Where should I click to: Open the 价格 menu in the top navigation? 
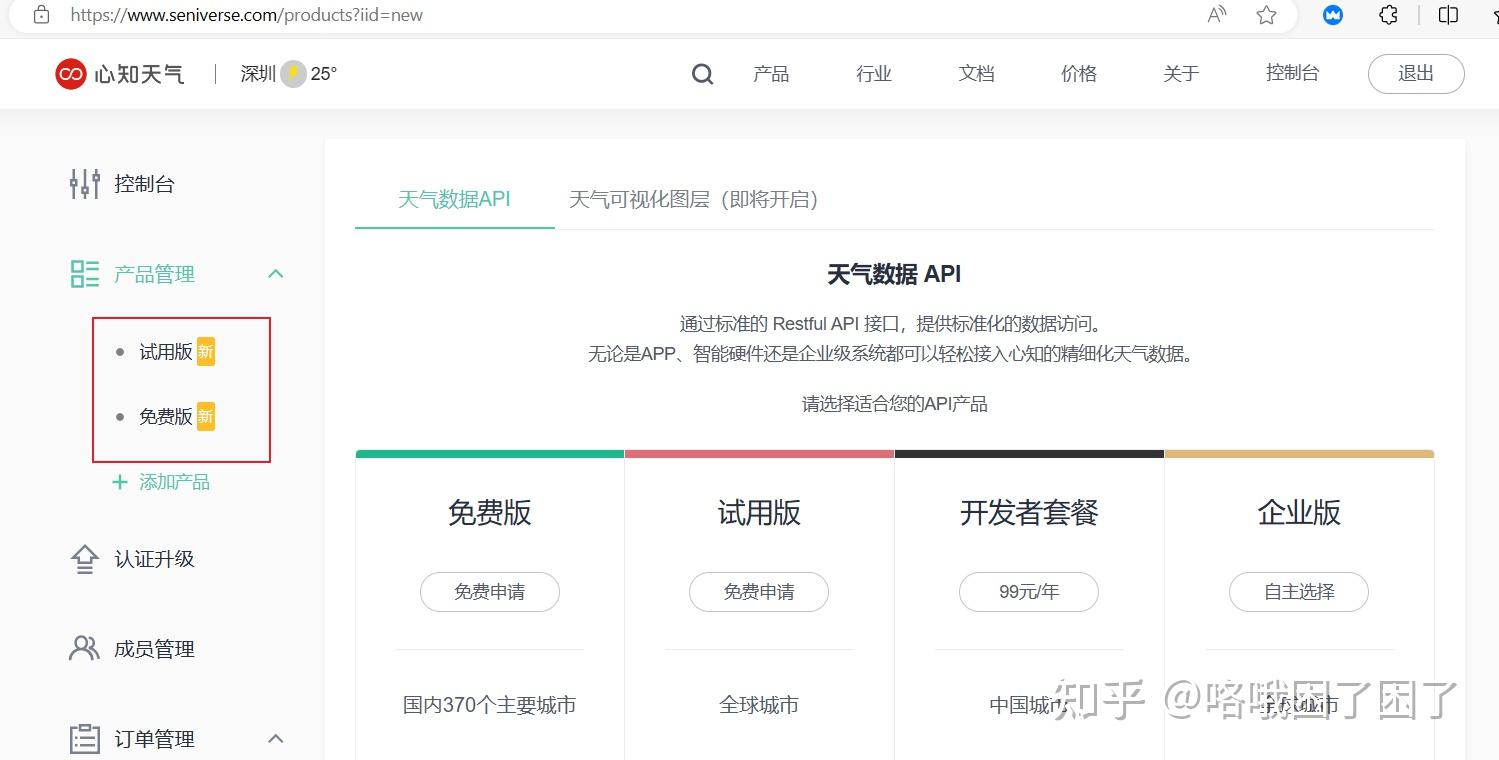1078,73
